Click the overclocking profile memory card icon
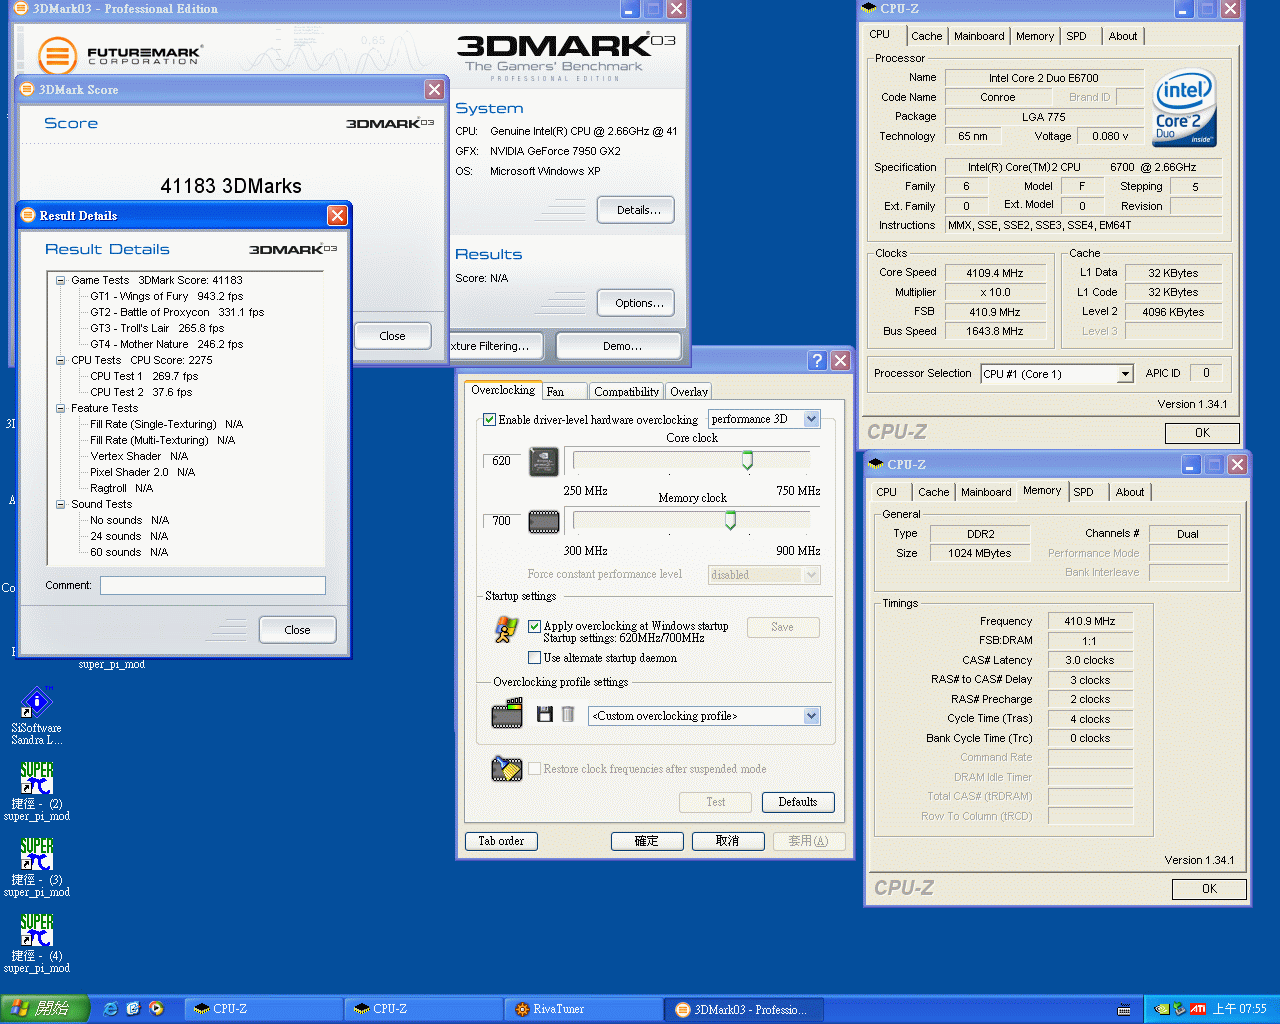Screen dimensions: 1280x1024 507,714
